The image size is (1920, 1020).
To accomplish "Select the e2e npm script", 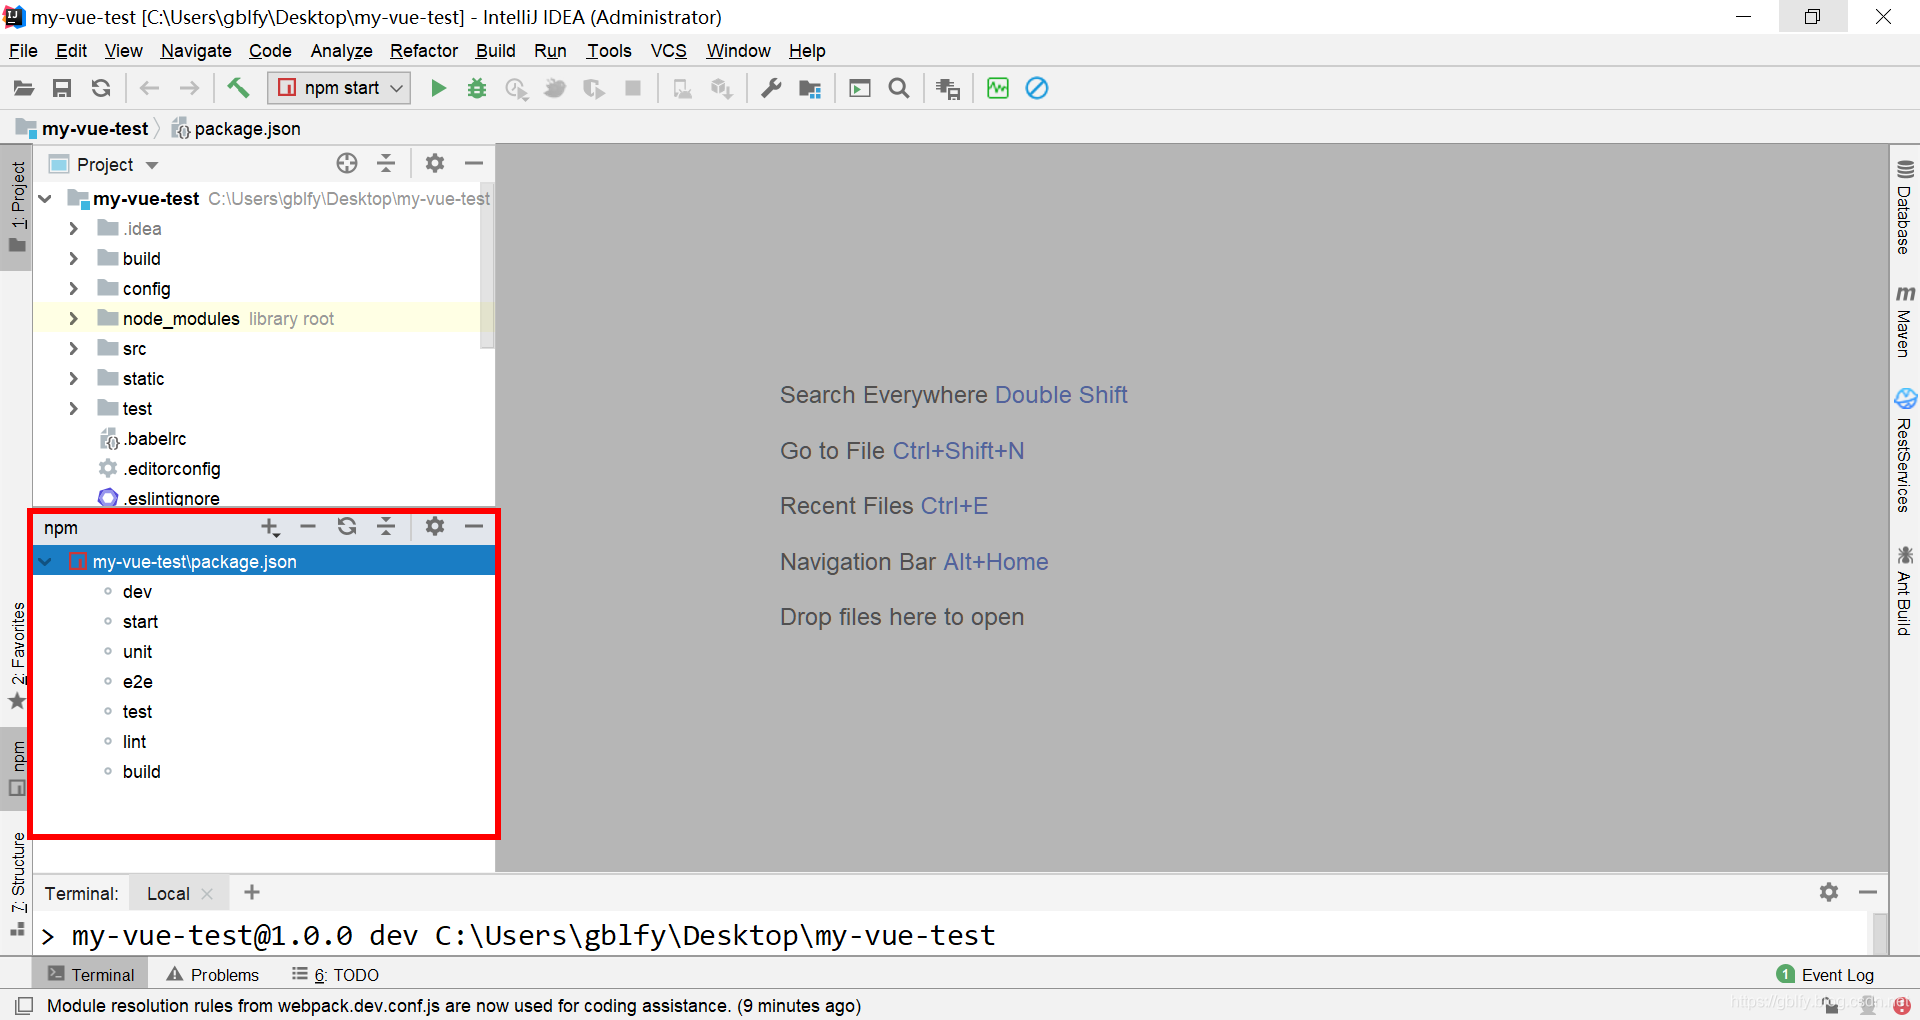I will [x=137, y=682].
